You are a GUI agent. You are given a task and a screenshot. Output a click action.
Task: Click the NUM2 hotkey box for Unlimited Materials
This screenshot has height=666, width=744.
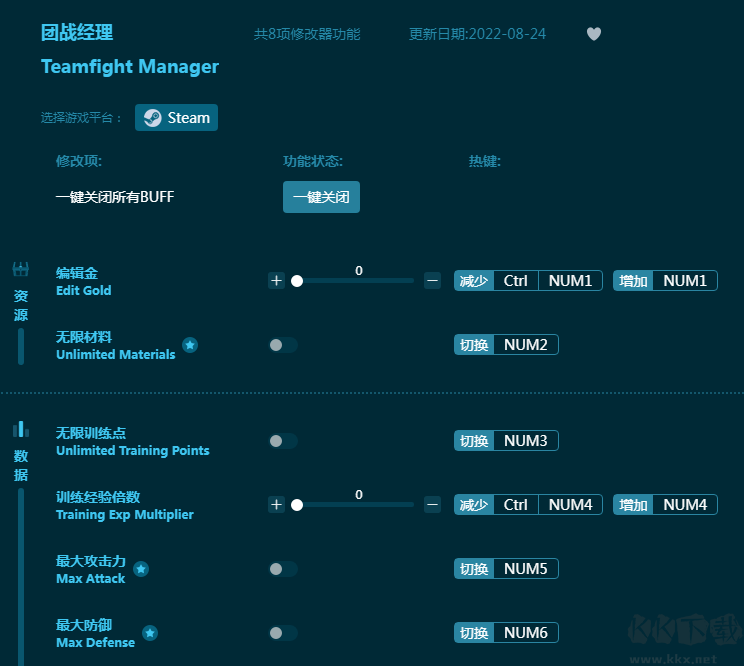525,345
